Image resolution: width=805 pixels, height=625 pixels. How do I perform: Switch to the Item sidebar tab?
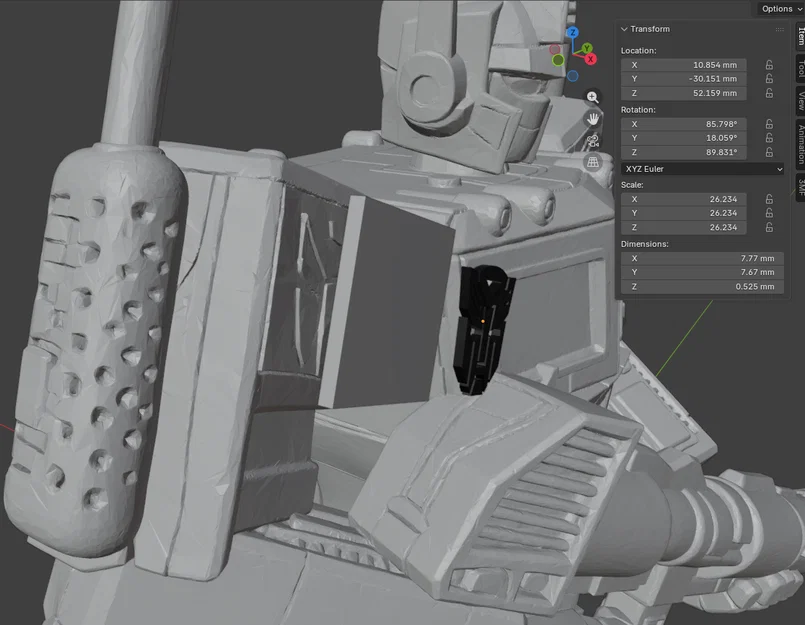[800, 36]
